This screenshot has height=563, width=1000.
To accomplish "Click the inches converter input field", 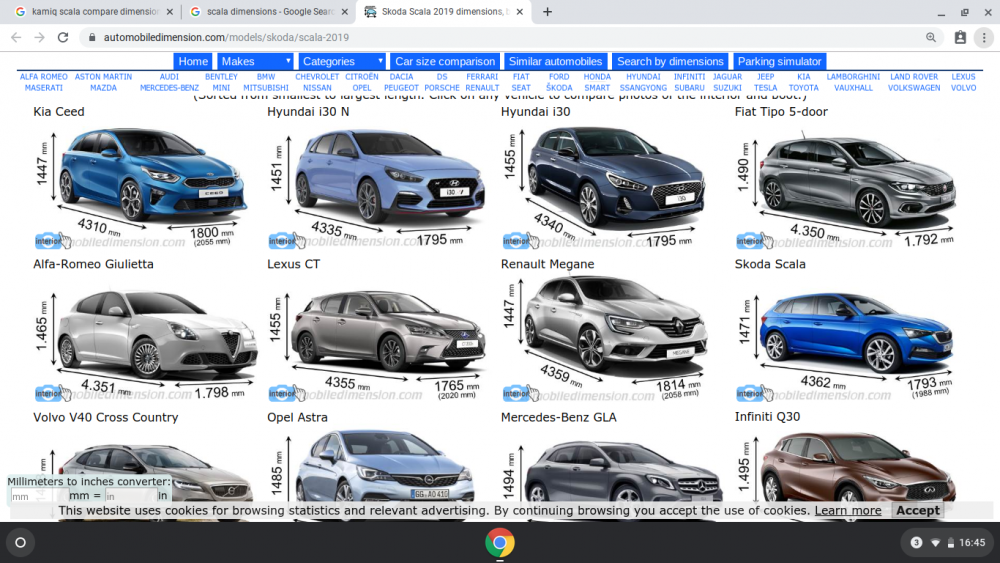I will click(130, 495).
